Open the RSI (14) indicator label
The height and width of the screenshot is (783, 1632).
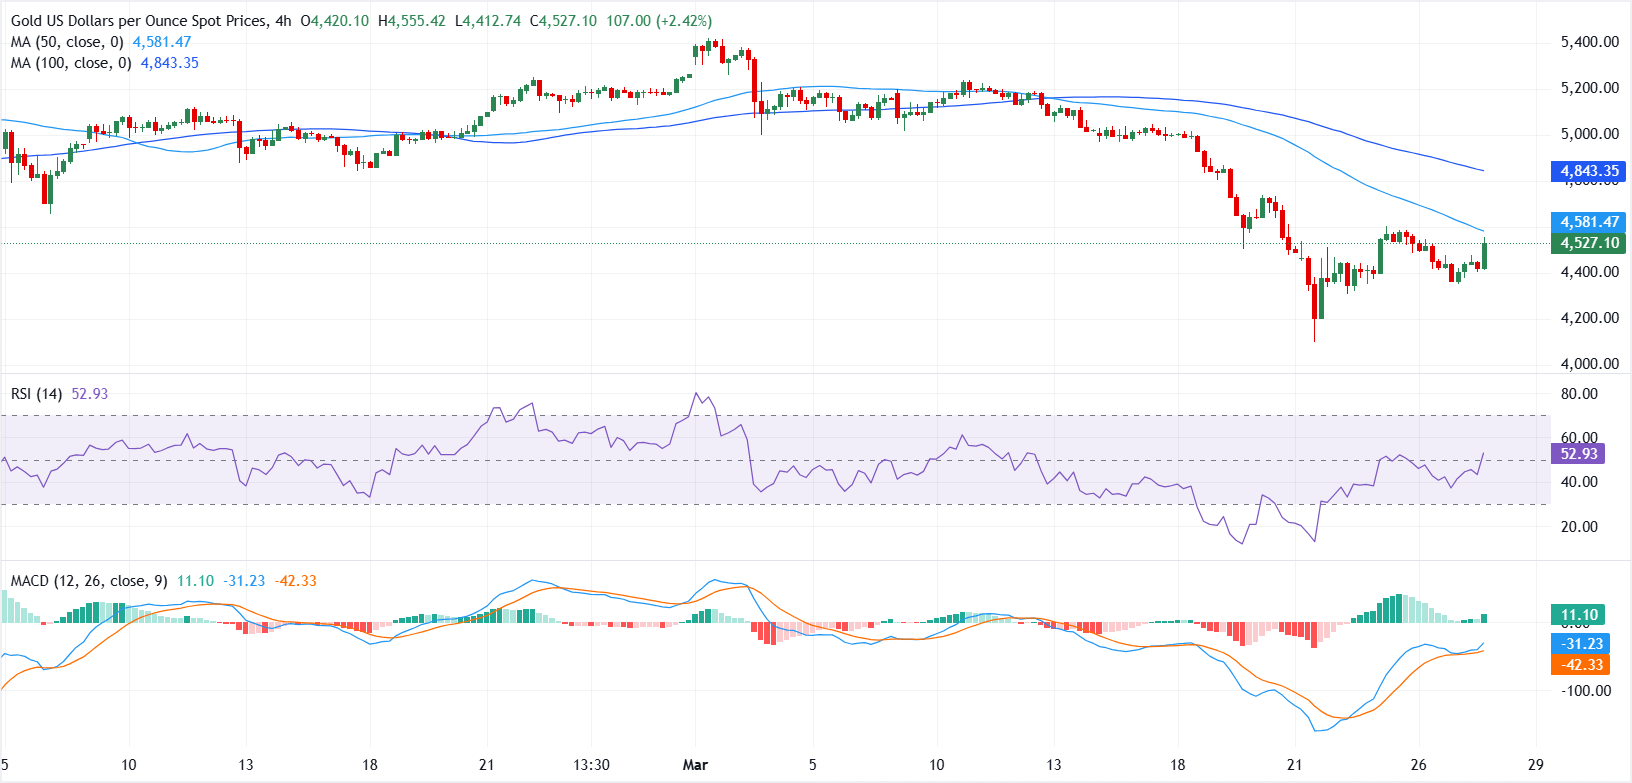point(37,394)
